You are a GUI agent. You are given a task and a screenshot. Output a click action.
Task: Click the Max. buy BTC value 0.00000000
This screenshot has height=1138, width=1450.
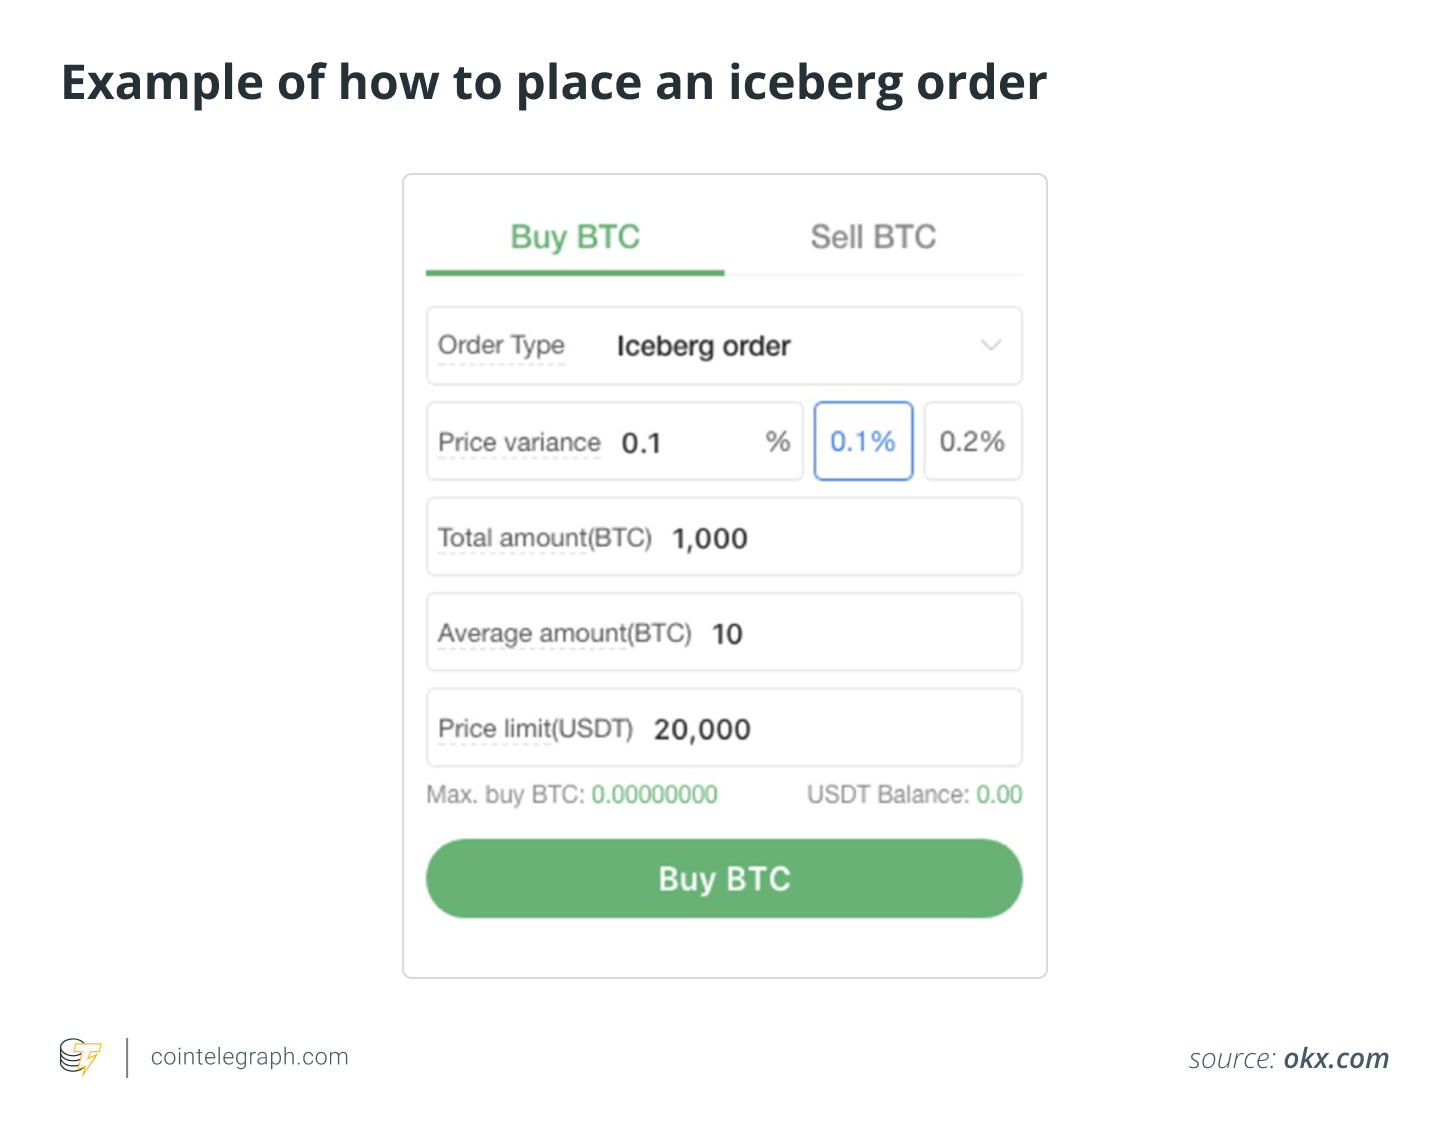pyautogui.click(x=654, y=795)
